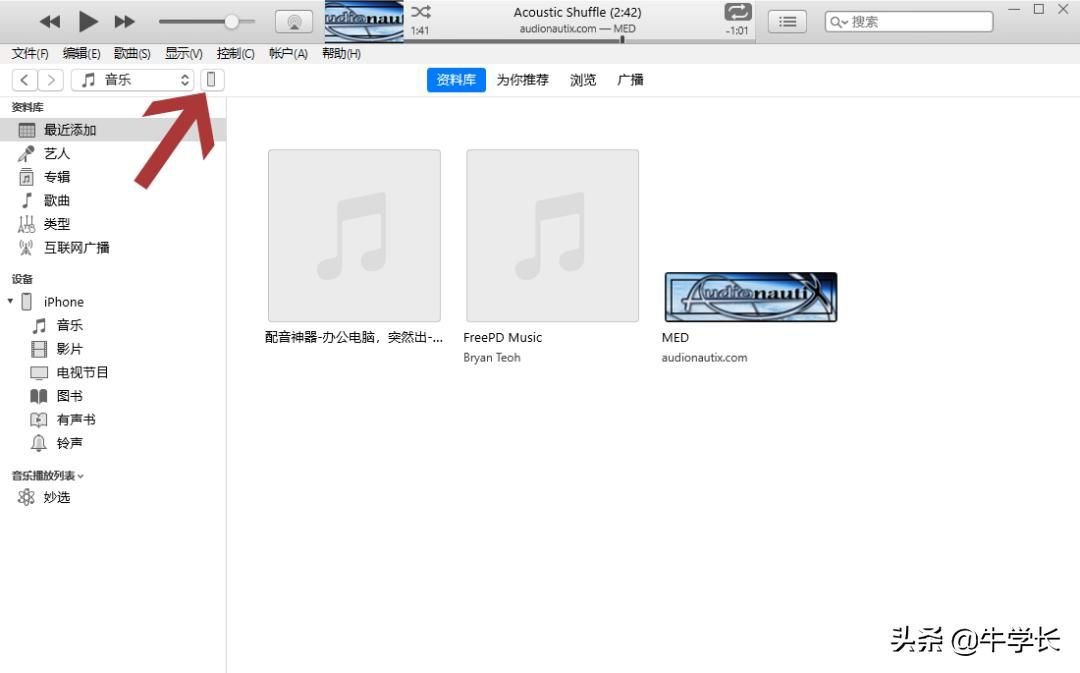Start playback with the play button
1080x673 pixels.
tap(87, 22)
